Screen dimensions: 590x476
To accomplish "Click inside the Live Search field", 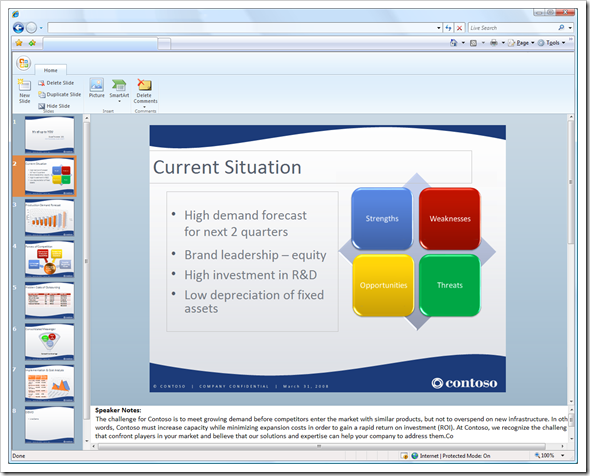I will point(513,28).
